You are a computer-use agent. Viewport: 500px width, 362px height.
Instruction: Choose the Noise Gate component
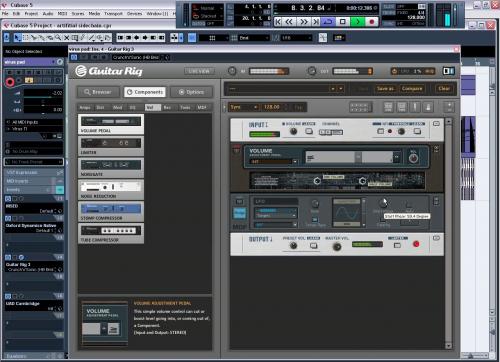(111, 168)
